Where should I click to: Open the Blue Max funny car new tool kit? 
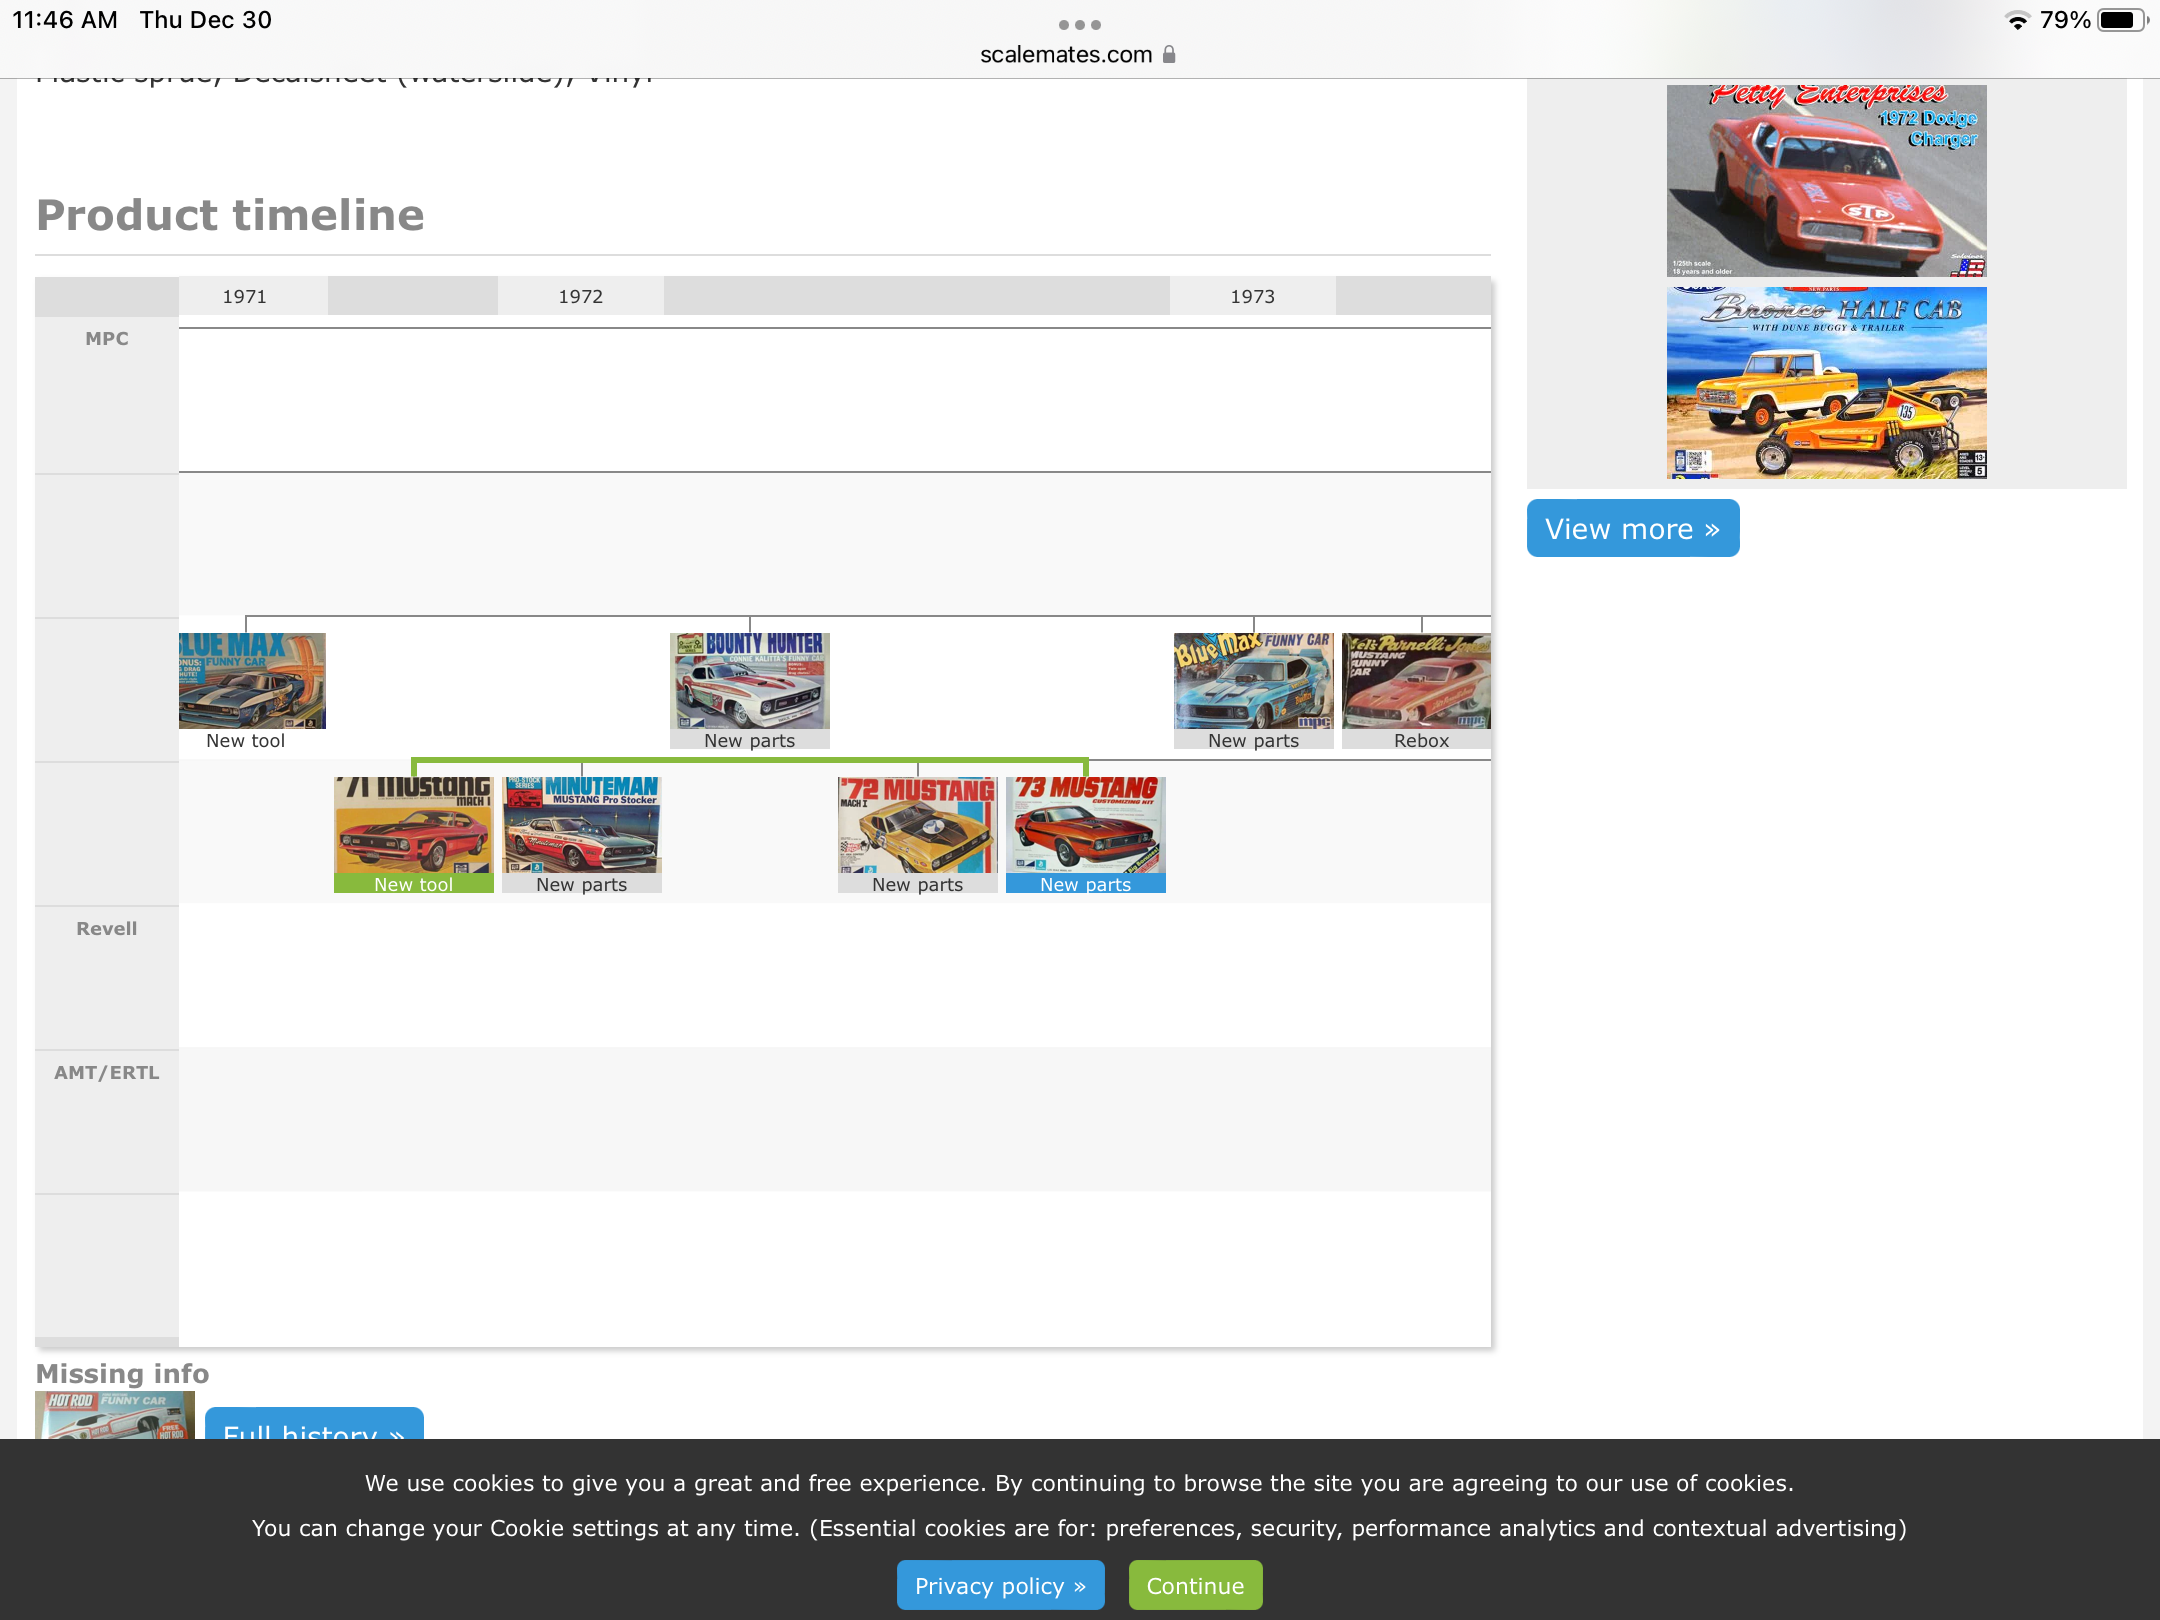click(252, 681)
